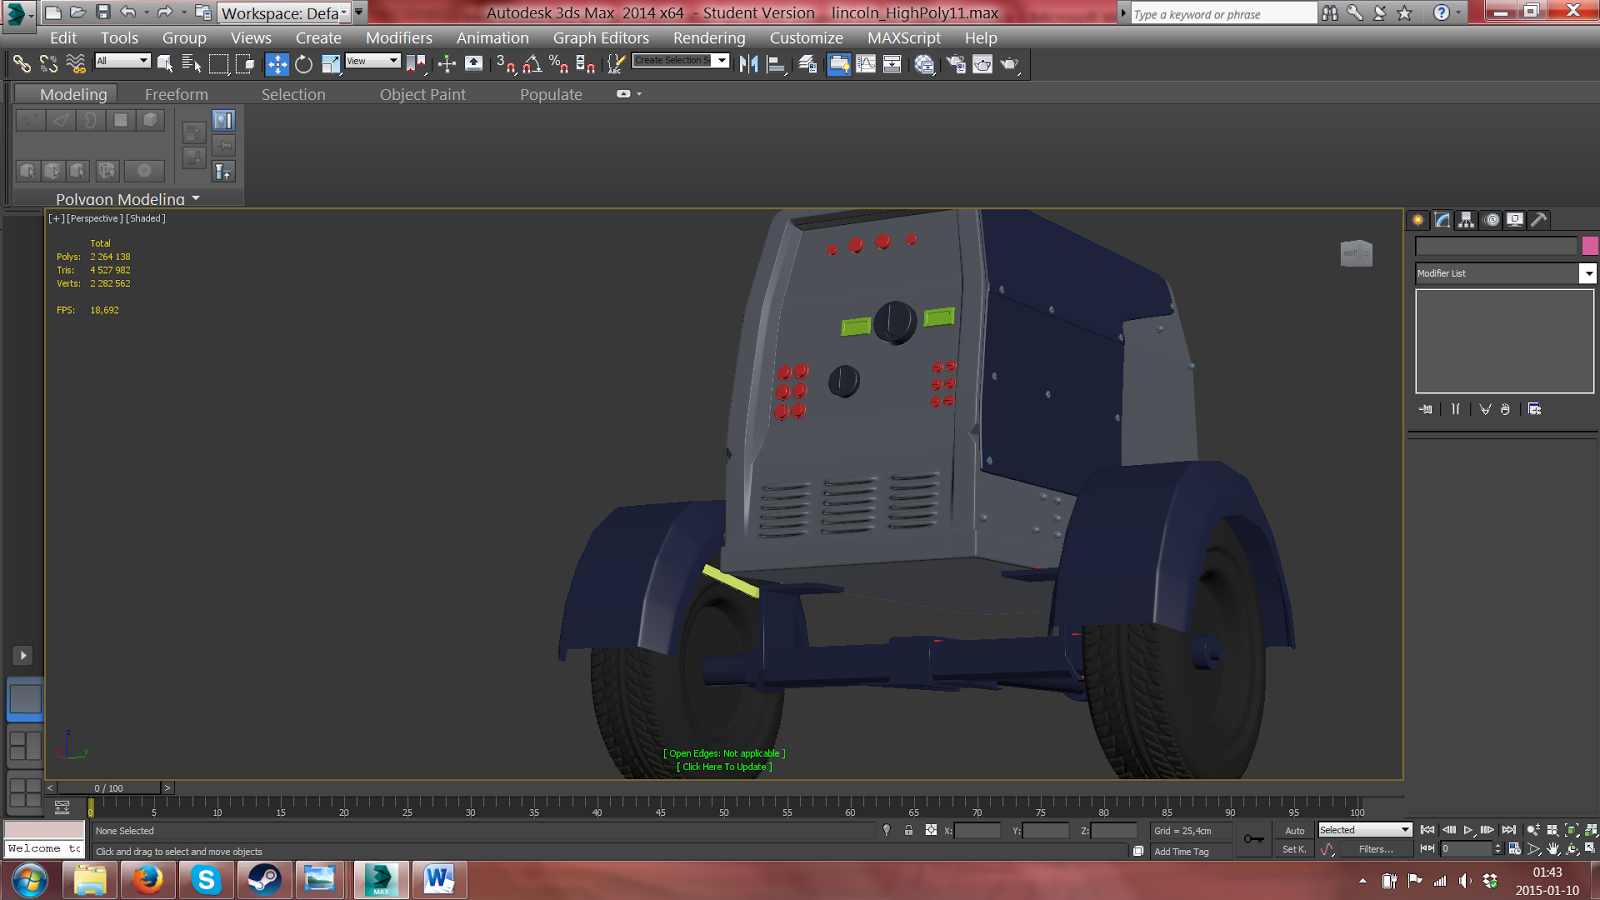
Task: Click the Filters... key filter button
Action: 1375,849
